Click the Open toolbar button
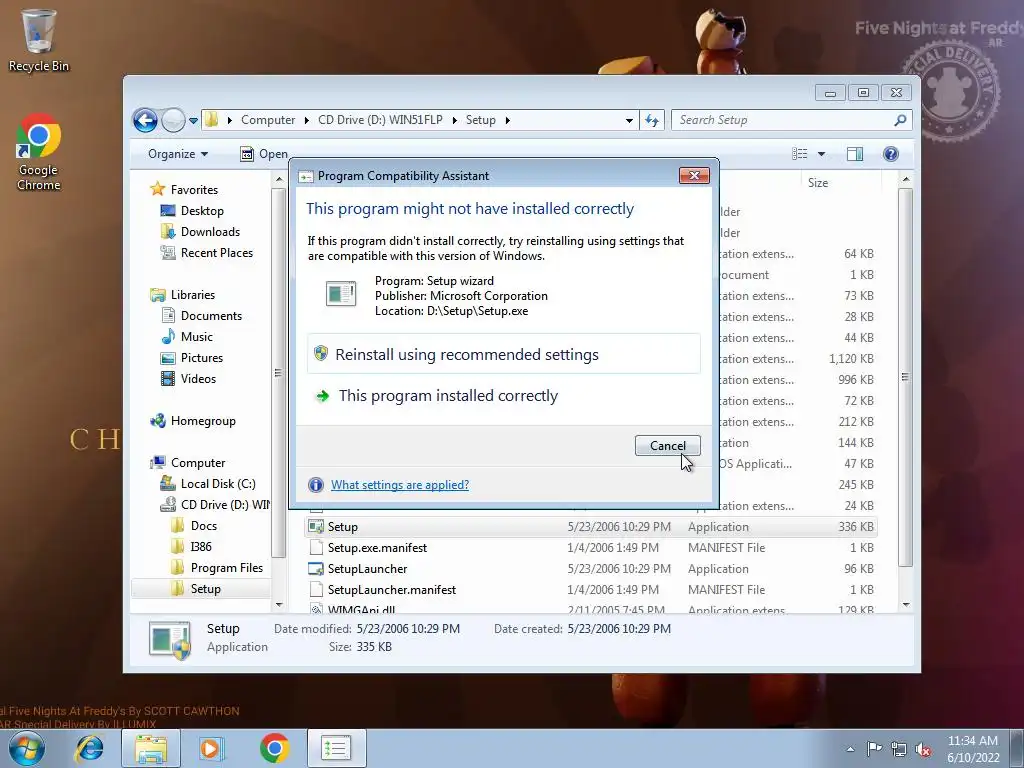 click(x=264, y=154)
